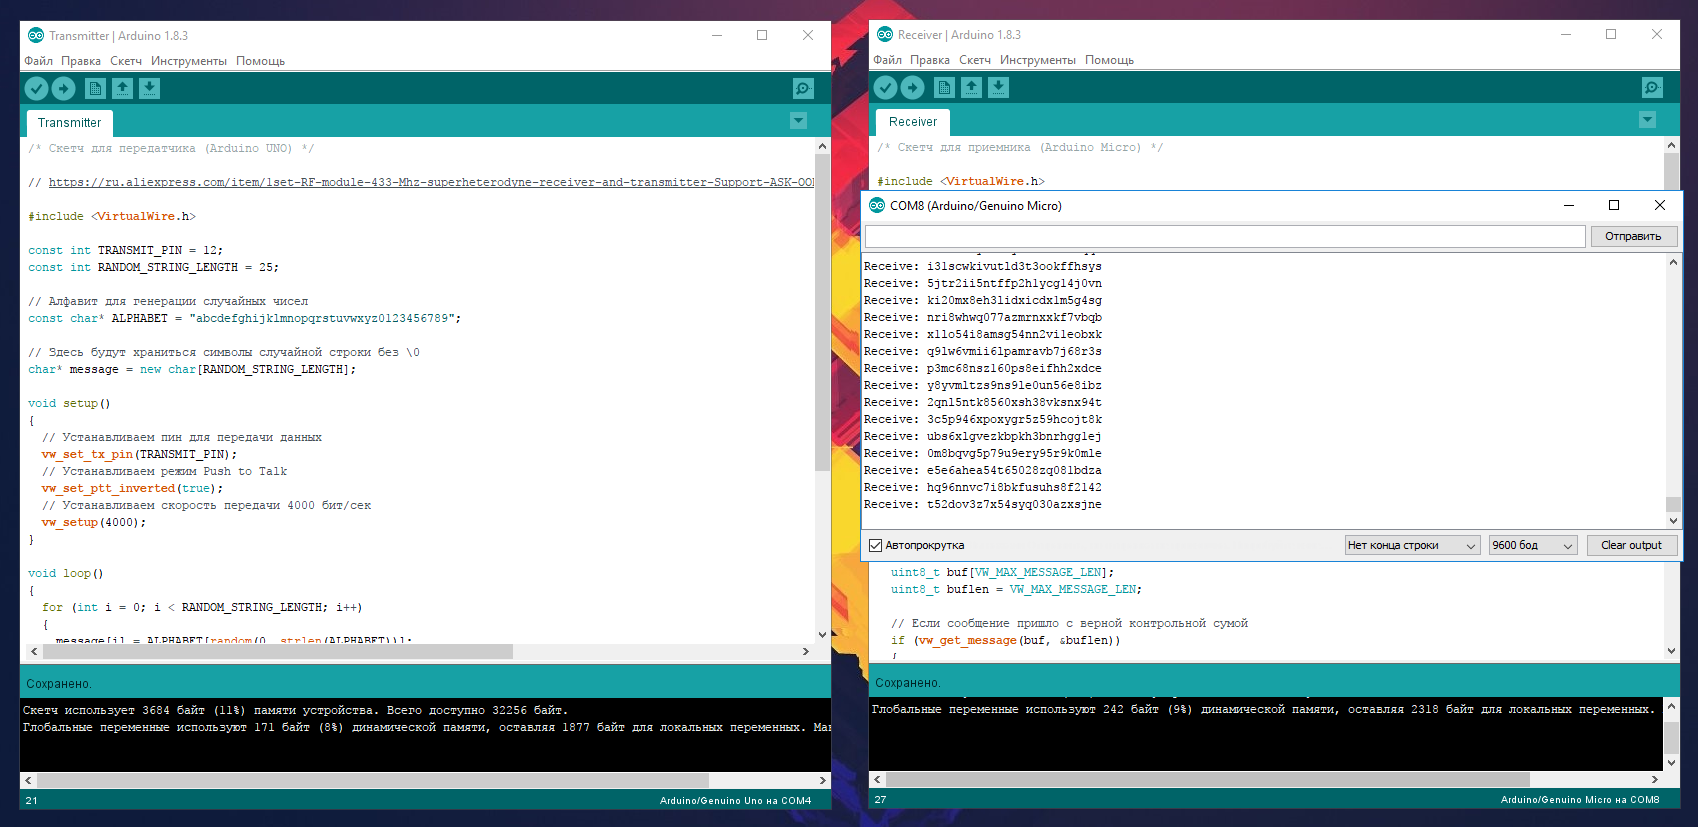Save sketch icon in Receiver toolbar
The height and width of the screenshot is (827, 1698).
[x=998, y=88]
